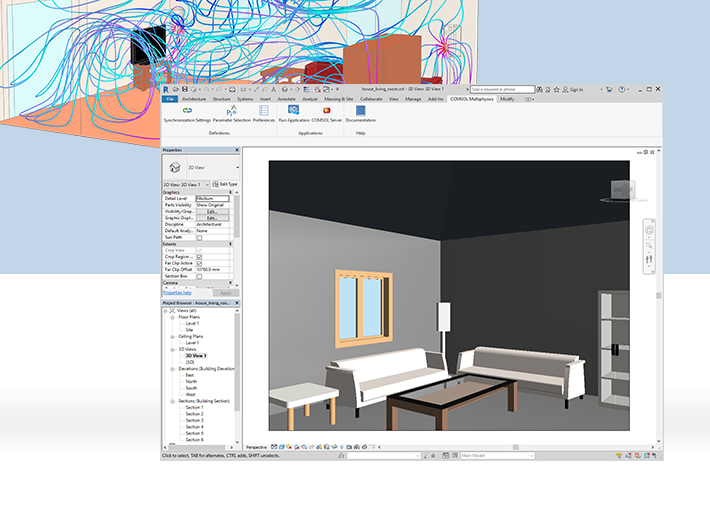Viewport: 710px width, 523px height.
Task: Select Section 3 in the Project Browser
Action: [194, 421]
